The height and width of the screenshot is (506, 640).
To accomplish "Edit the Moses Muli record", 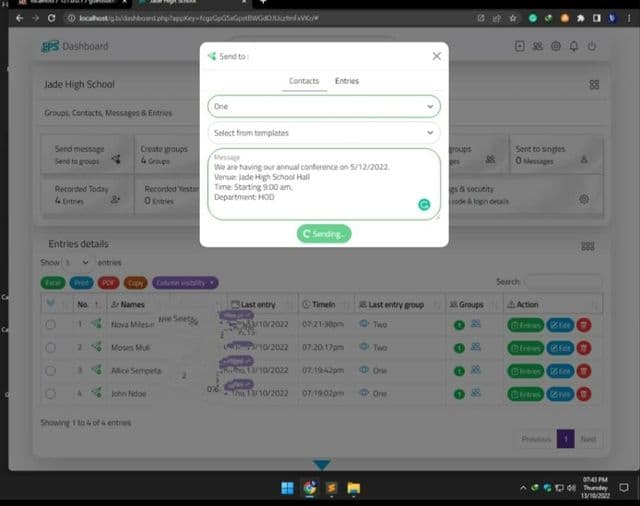I will 560,348.
